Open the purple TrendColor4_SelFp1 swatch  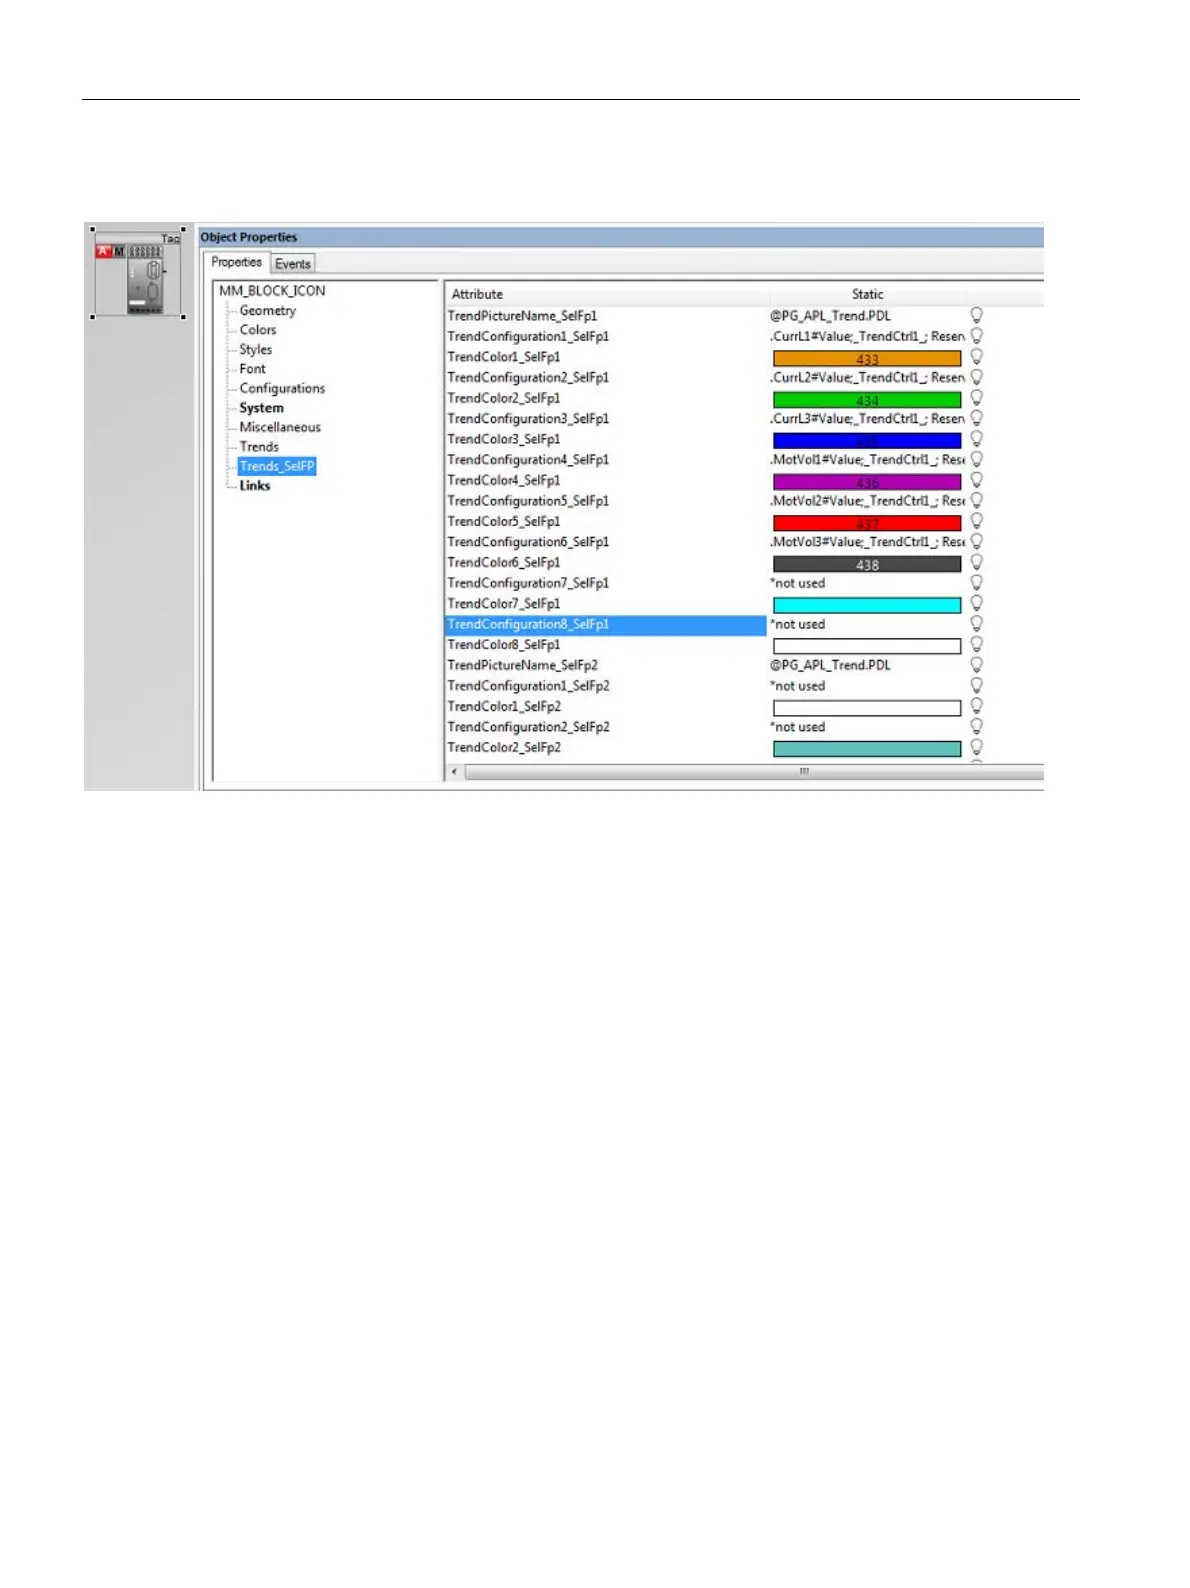(x=867, y=481)
